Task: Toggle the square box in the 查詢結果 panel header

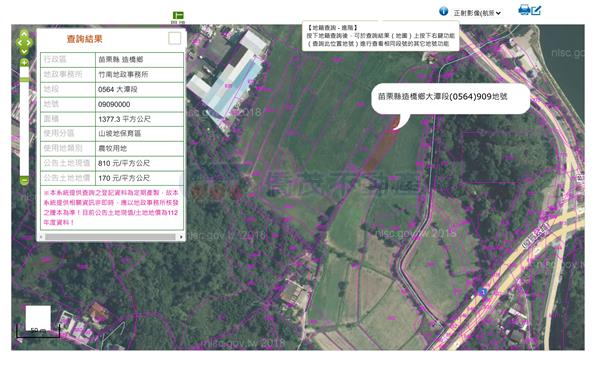Action: click(174, 38)
